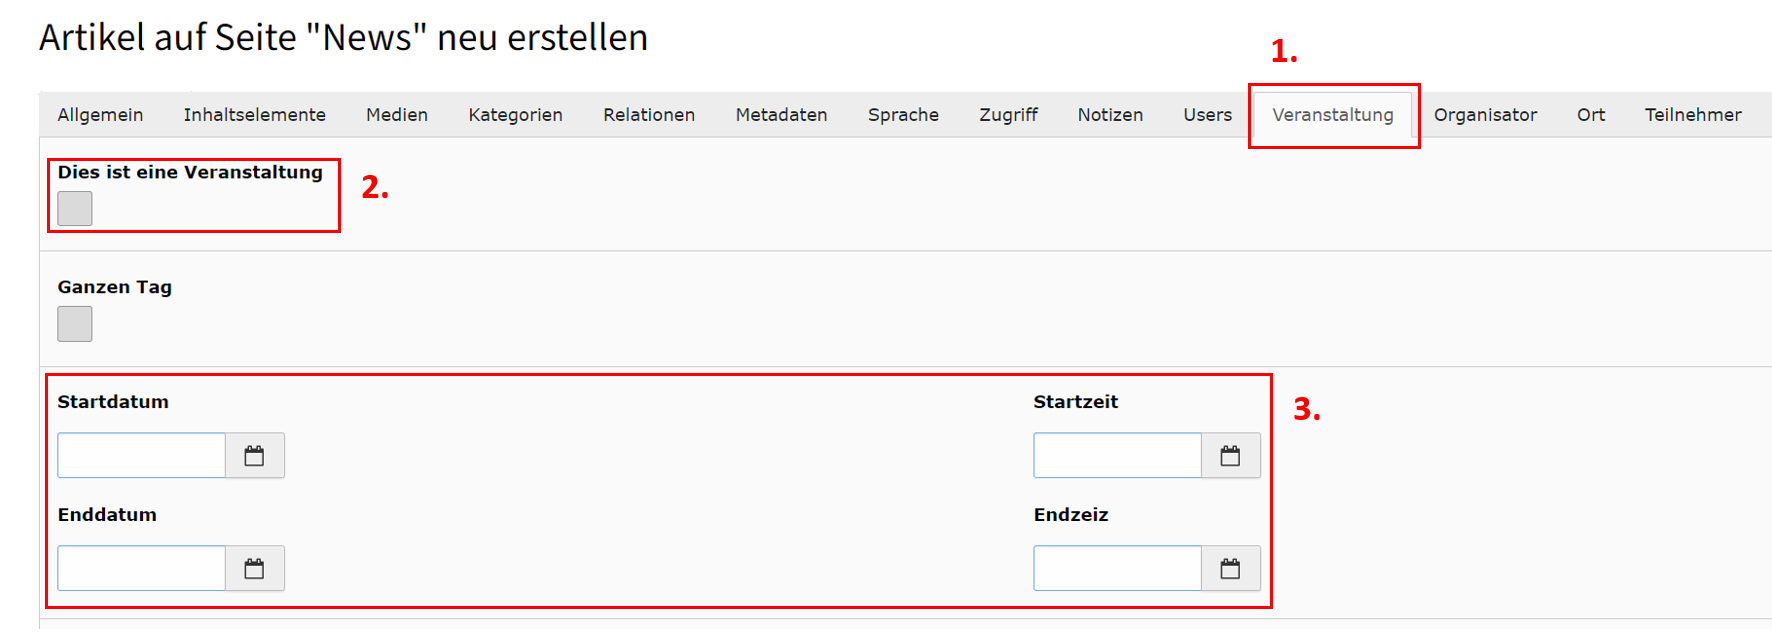Open the Organisator tab
This screenshot has width=1772, height=638.
[1486, 115]
